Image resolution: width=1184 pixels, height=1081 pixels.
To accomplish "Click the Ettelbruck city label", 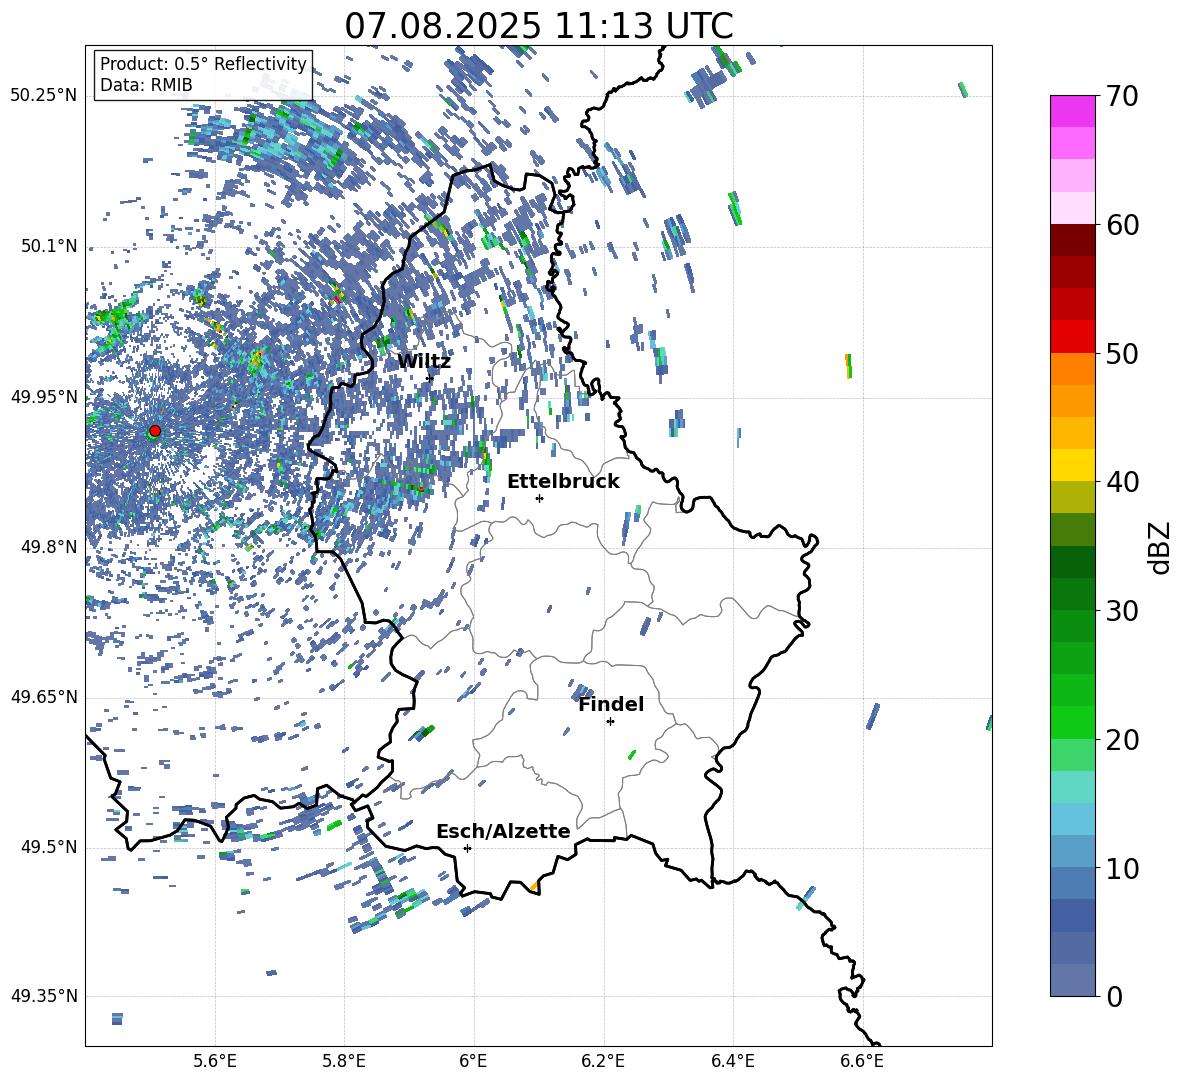I will (563, 482).
